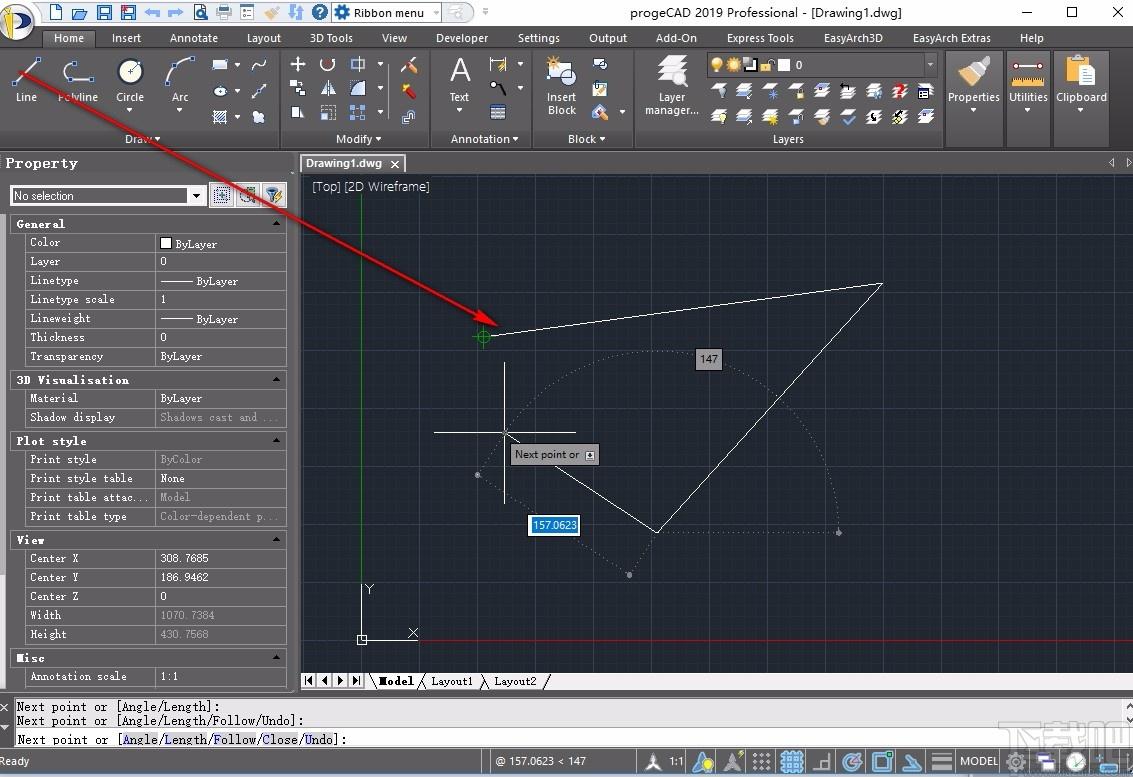Open the 3D Tools ribbon tab
The width and height of the screenshot is (1133, 777).
331,38
